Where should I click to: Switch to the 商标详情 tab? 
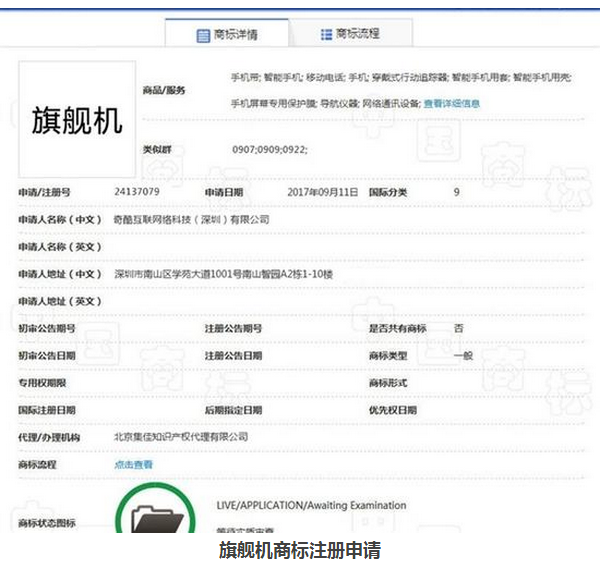(227, 34)
